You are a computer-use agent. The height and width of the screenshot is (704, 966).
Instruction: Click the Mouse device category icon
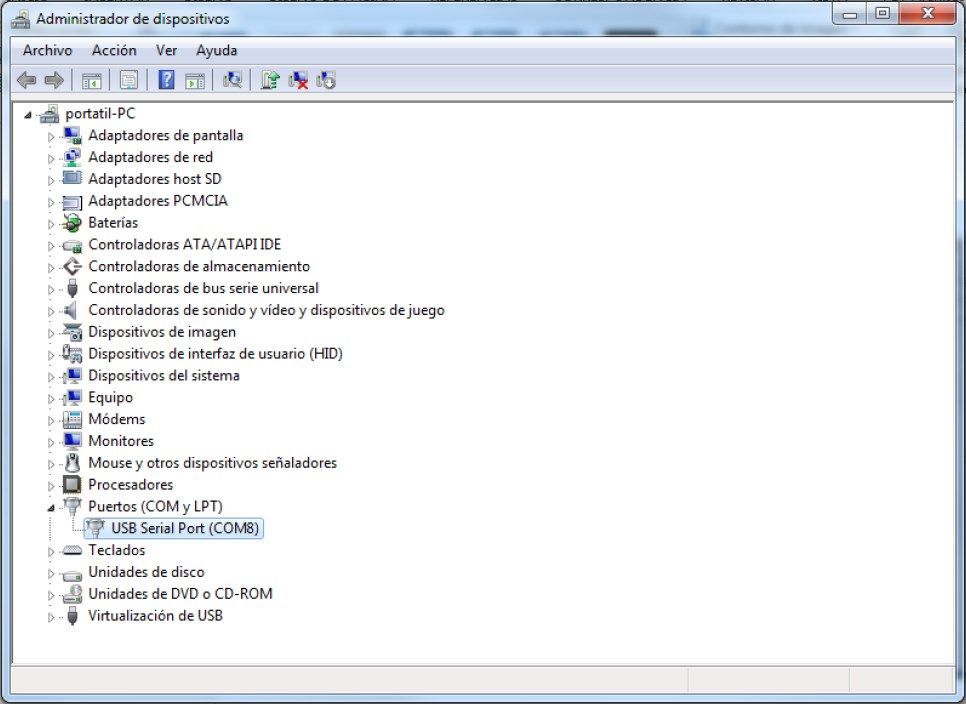72,463
